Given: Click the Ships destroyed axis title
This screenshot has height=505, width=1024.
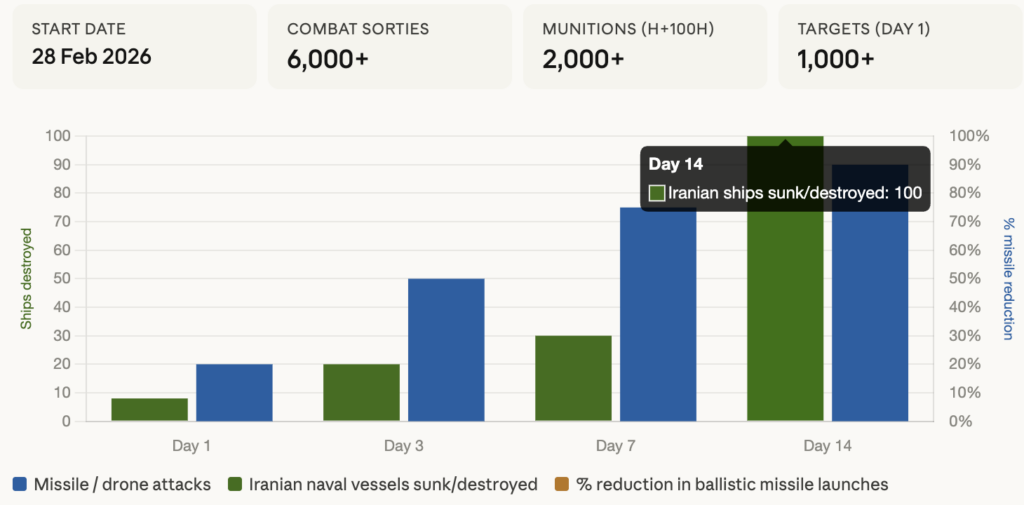Looking at the screenshot, I should 27,279.
